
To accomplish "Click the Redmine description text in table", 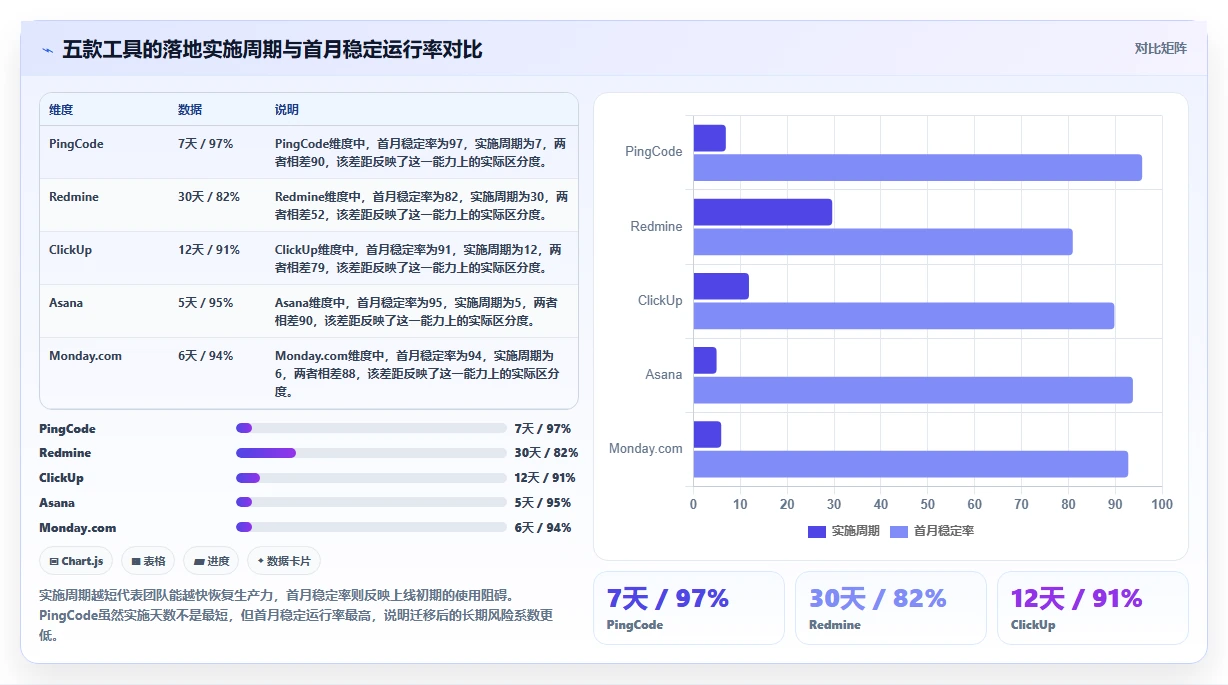I will (421, 206).
